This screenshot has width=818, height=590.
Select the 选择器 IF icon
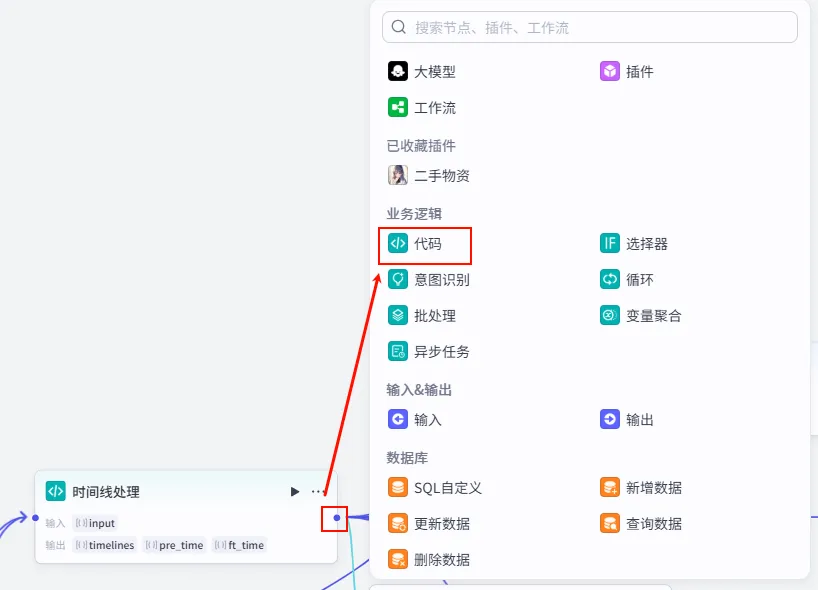point(609,243)
